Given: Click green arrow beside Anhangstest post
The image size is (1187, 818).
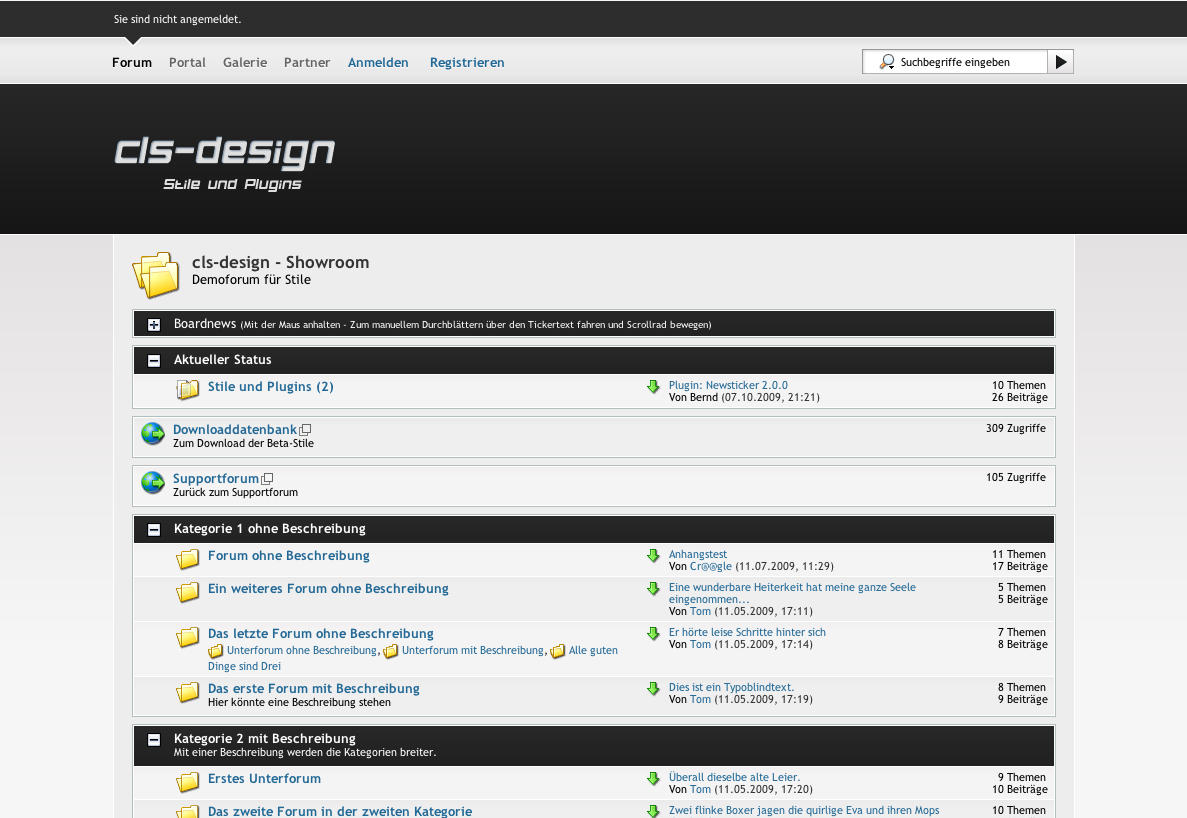Looking at the screenshot, I should click(x=653, y=556).
